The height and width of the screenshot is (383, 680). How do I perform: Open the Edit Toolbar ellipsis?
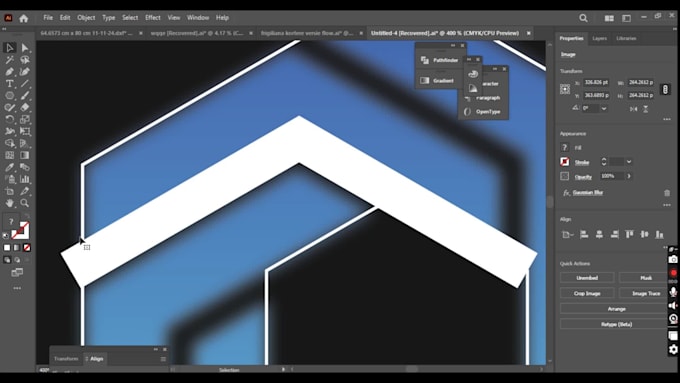click(x=17, y=288)
